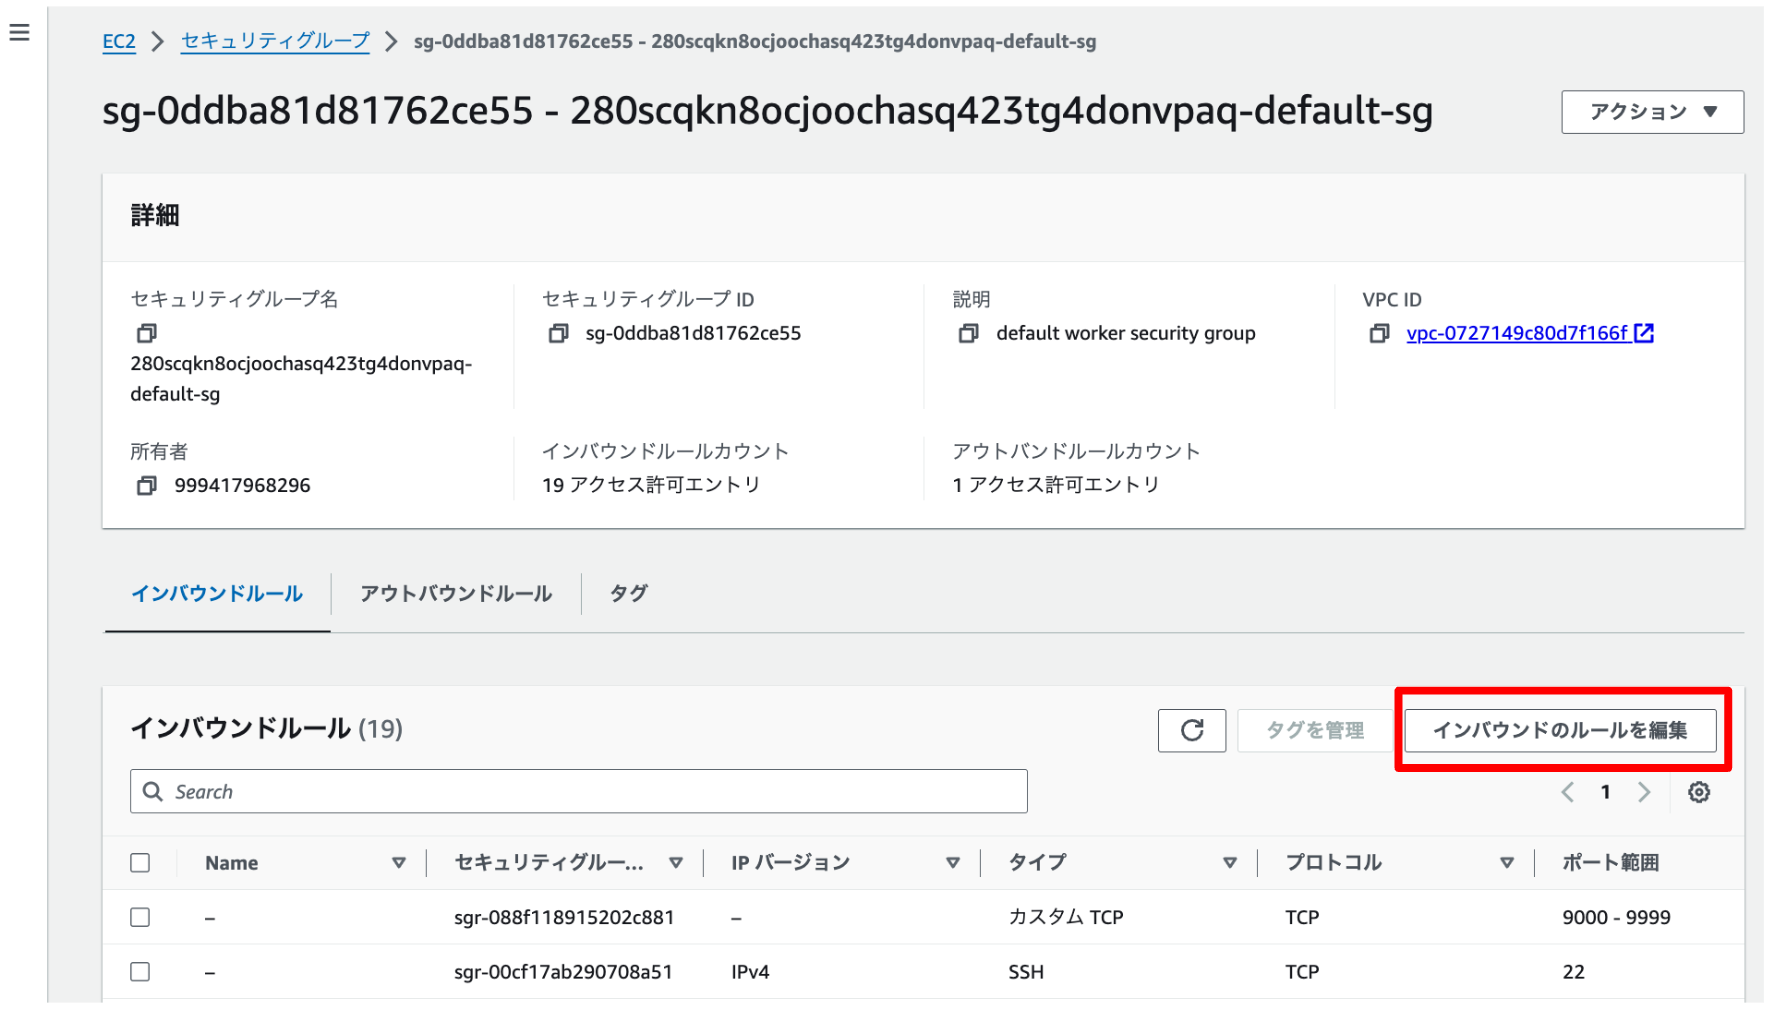
Task: Copy the description text icon
Action: tap(968, 333)
